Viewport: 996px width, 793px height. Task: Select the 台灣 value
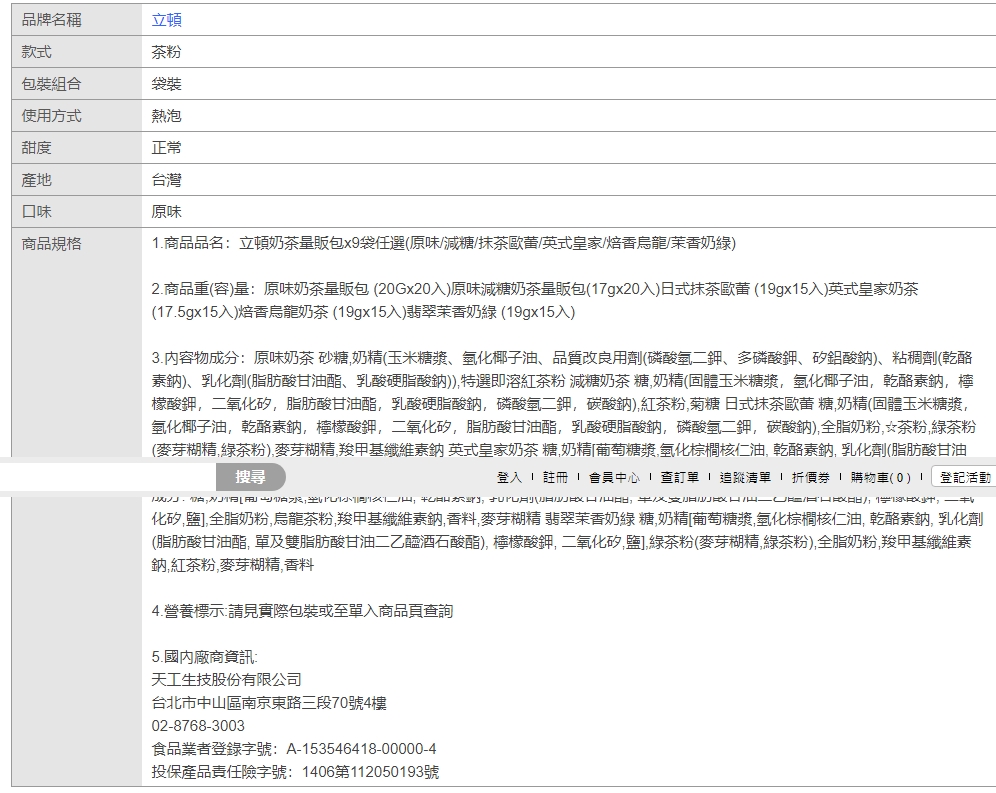pyautogui.click(x=166, y=180)
